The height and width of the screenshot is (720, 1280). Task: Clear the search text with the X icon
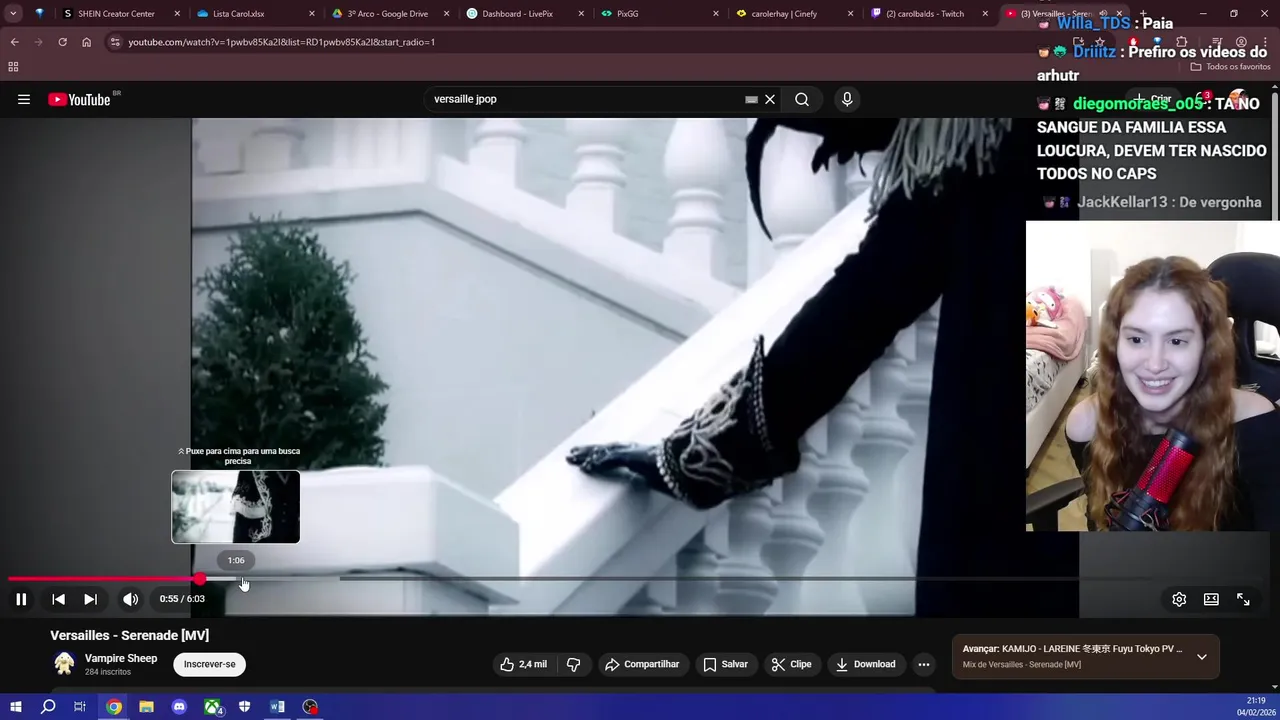point(770,99)
